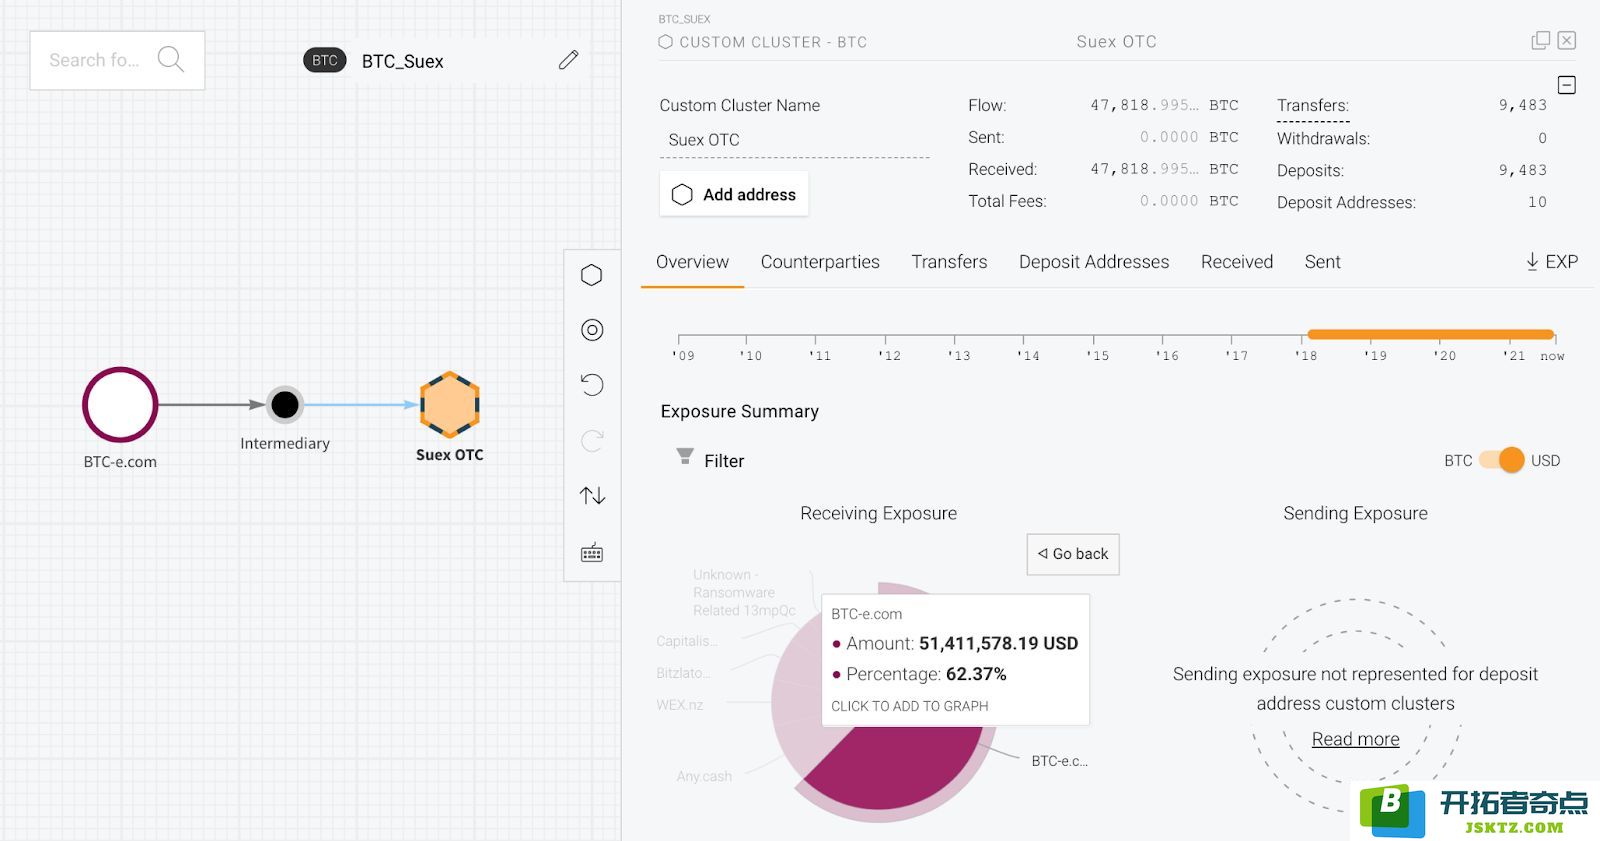The height and width of the screenshot is (841, 1600).
Task: Click the timeline end handle at now
Action: click(1552, 334)
